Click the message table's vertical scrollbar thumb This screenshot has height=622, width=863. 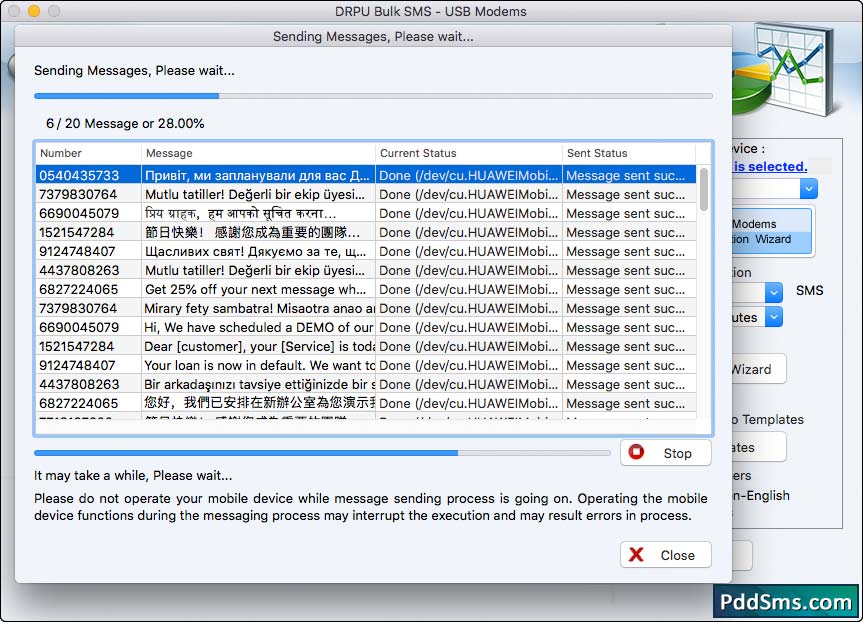tap(703, 189)
